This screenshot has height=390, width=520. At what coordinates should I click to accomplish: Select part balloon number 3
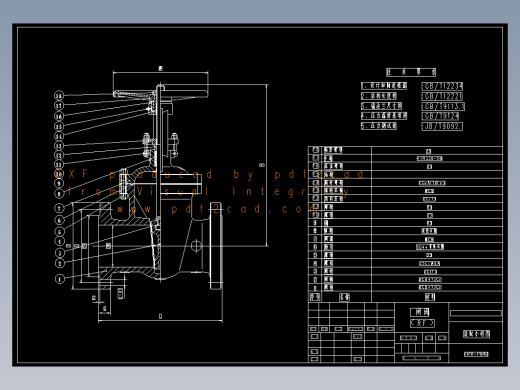59,253
